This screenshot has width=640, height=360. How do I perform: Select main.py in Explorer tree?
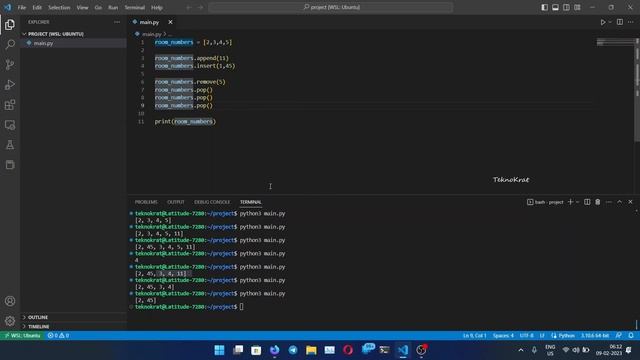pyautogui.click(x=43, y=43)
